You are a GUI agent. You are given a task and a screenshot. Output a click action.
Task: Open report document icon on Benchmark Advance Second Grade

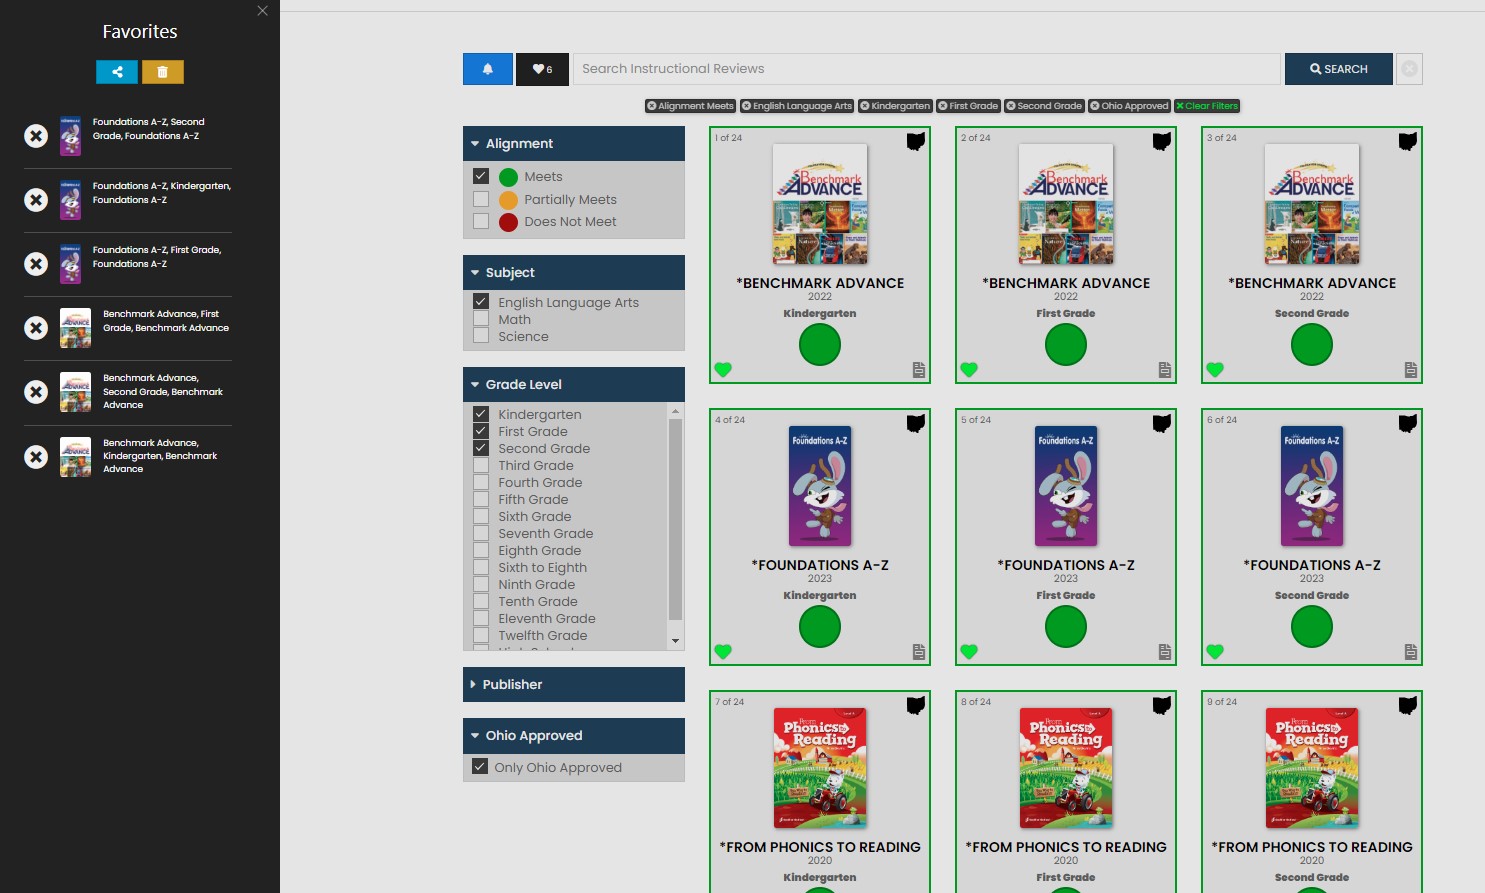1411,370
